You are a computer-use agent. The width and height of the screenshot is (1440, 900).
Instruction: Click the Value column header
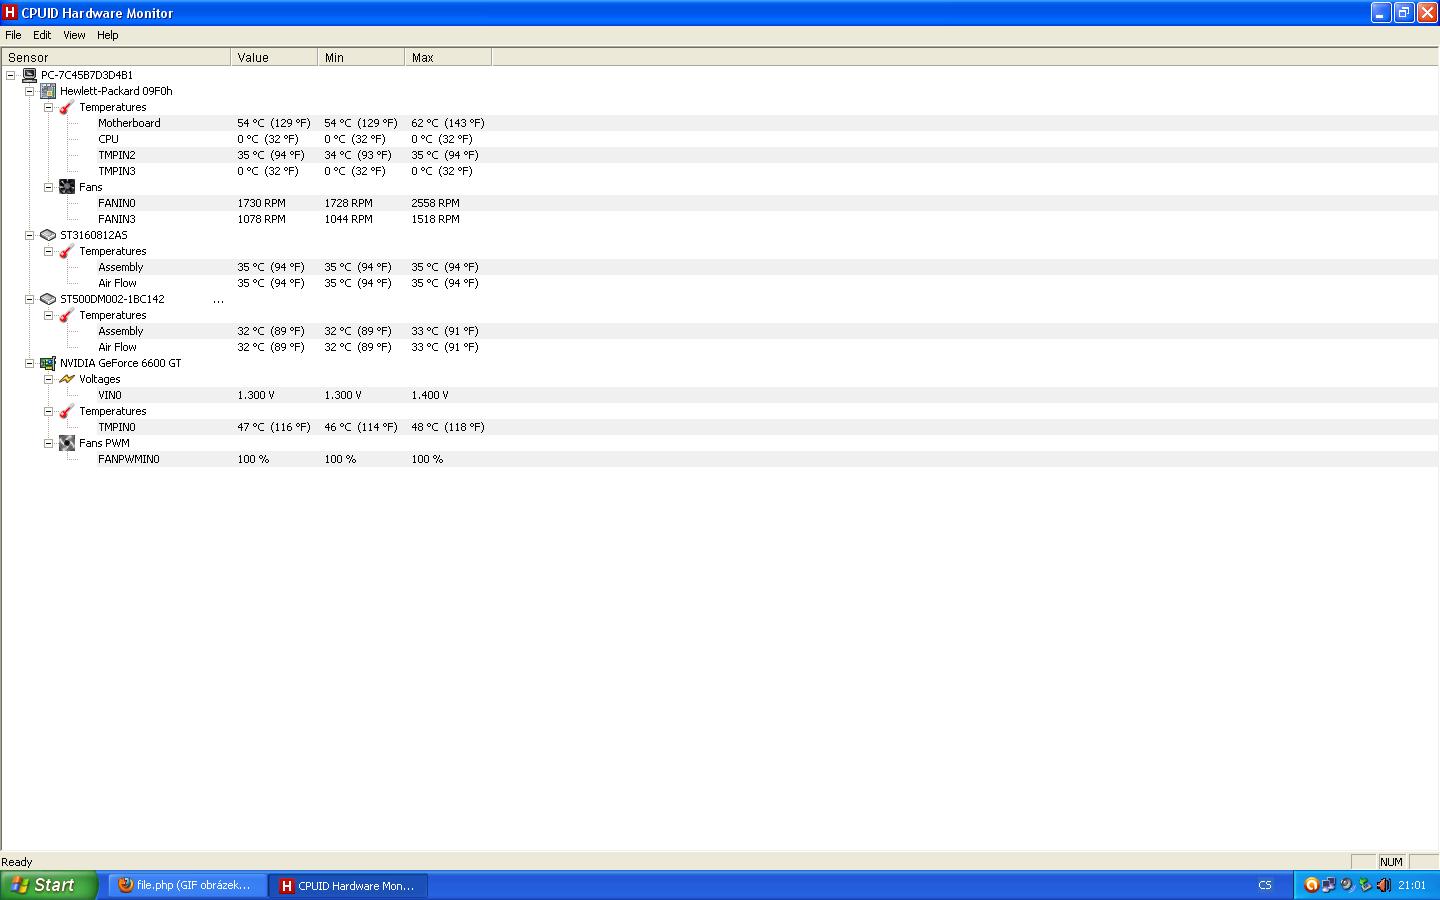pyautogui.click(x=274, y=57)
